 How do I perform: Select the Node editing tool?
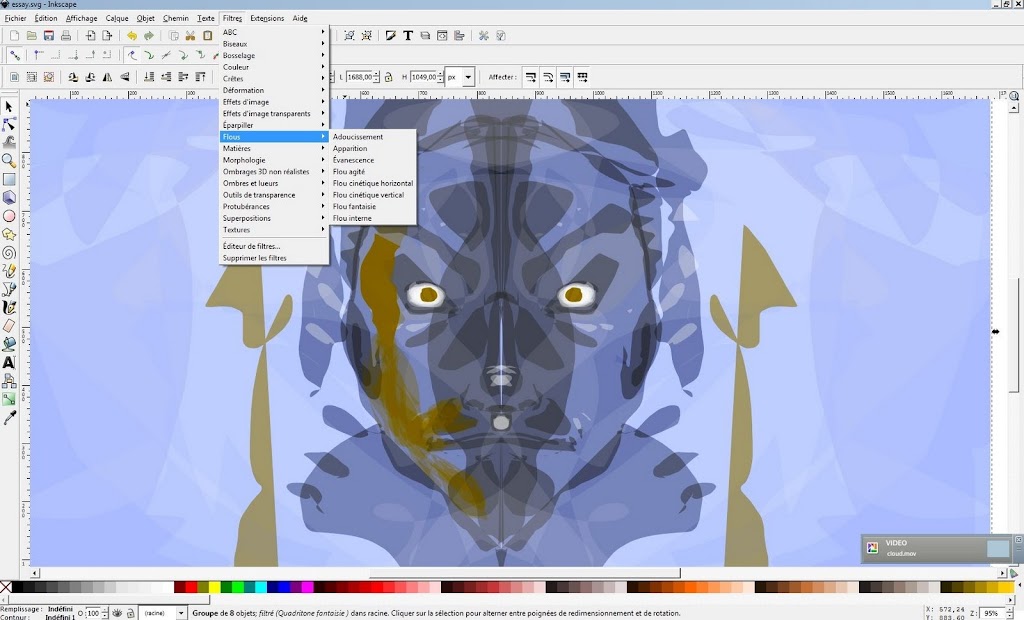click(9, 124)
